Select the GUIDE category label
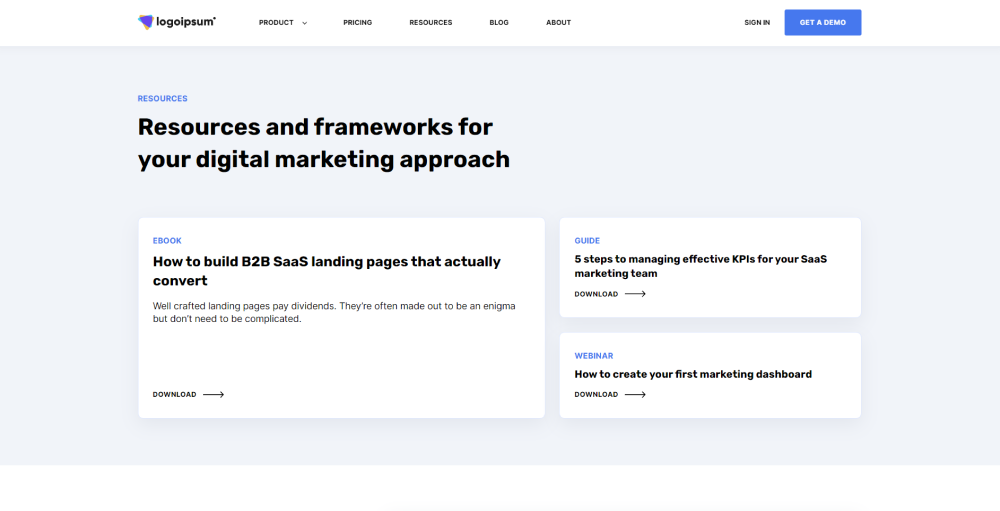Viewport: 1000px width, 511px height. click(587, 241)
